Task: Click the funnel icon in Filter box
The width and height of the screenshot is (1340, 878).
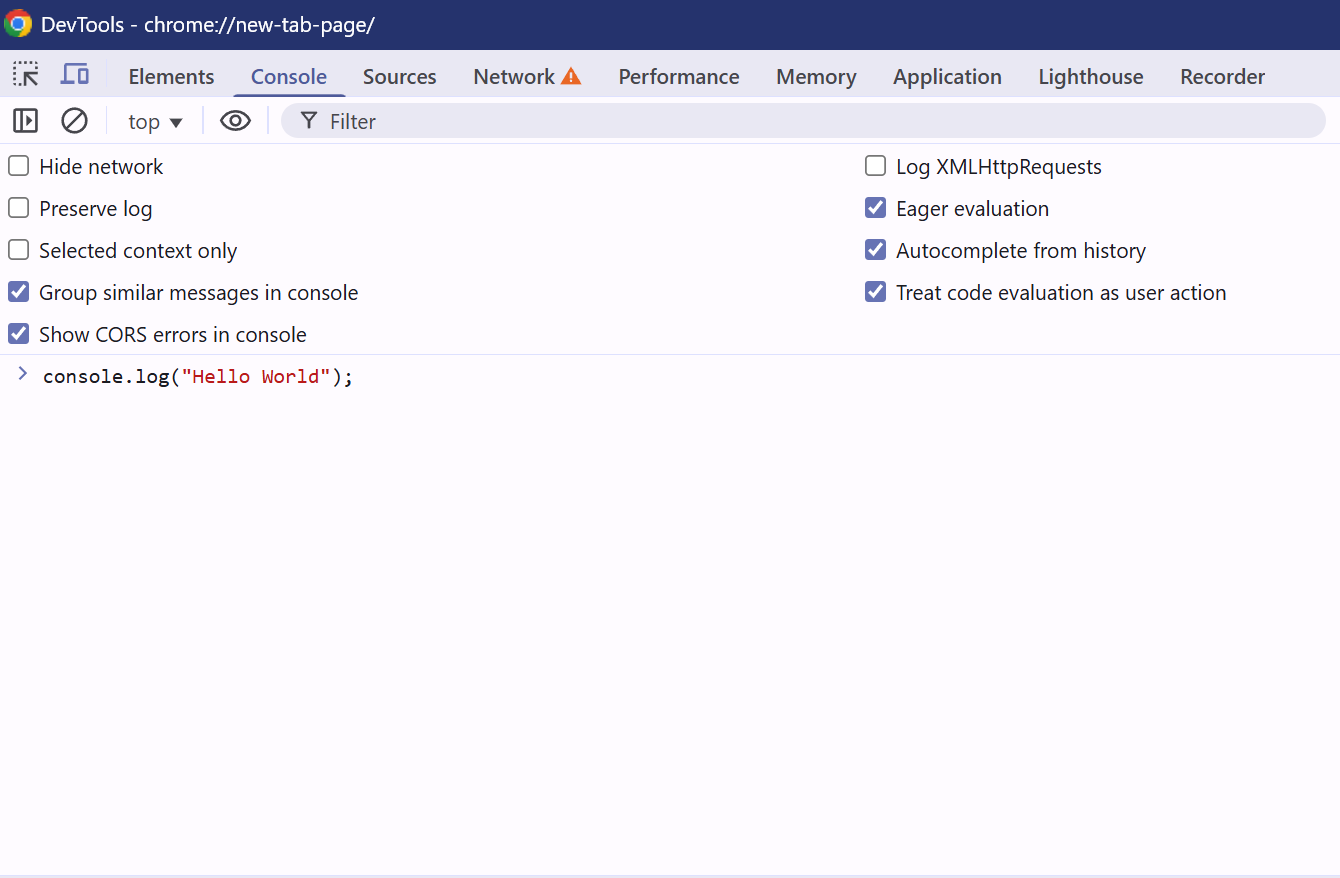Action: coord(309,121)
